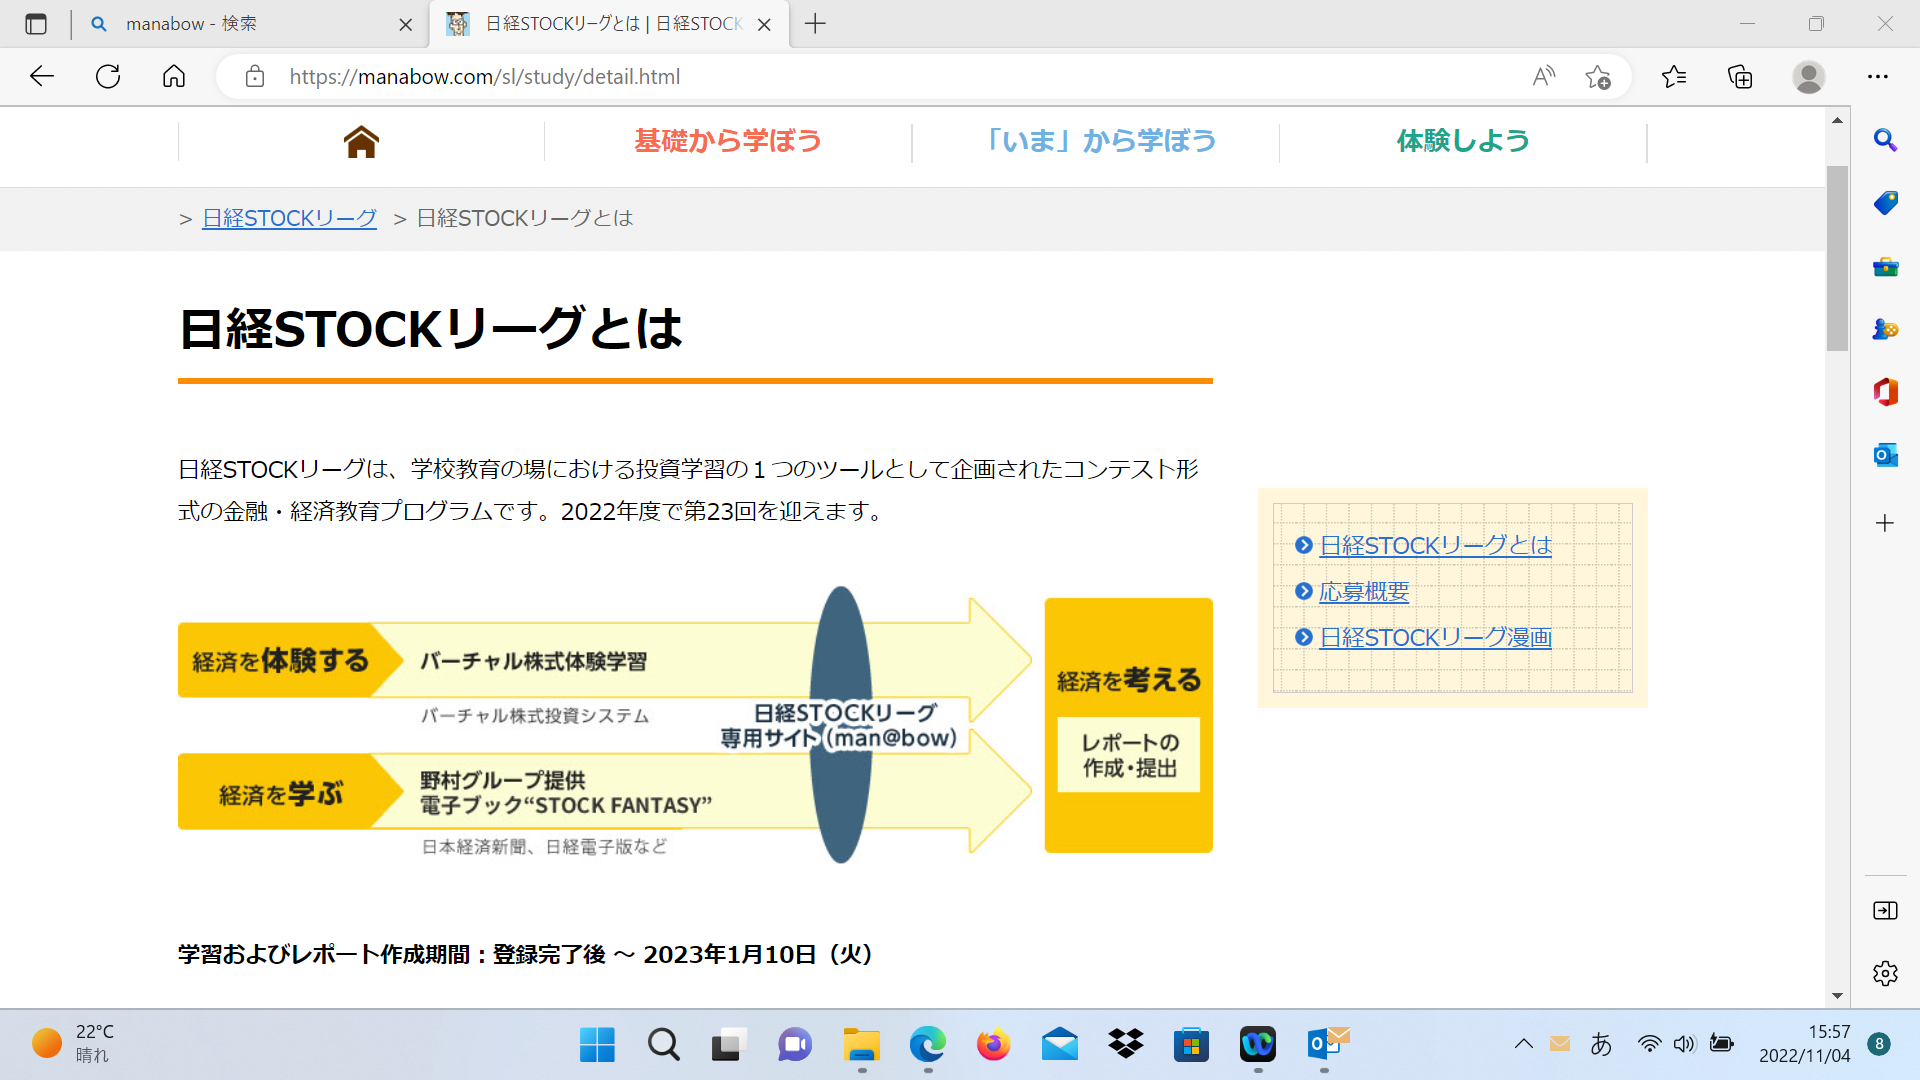Enable Read aloud icon in address bar

click(x=1544, y=77)
